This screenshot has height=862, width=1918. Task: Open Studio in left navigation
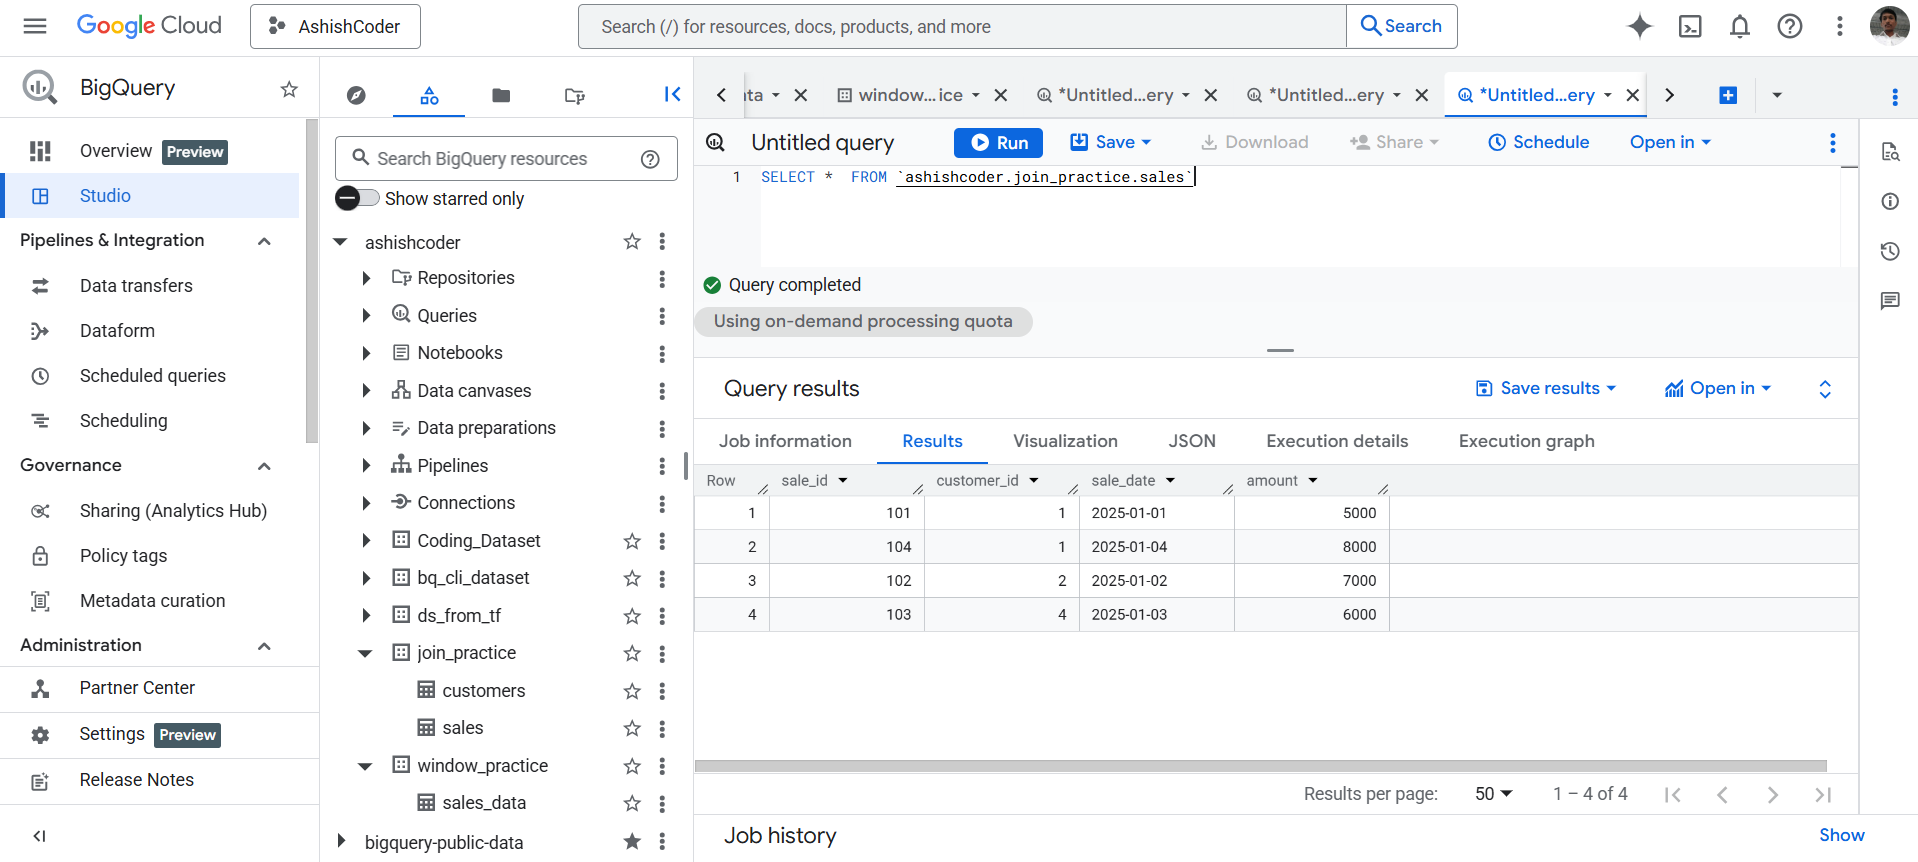click(150, 196)
